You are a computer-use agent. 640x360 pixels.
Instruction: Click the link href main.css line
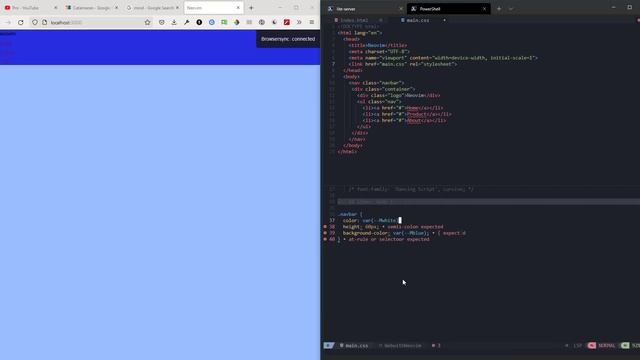point(403,64)
